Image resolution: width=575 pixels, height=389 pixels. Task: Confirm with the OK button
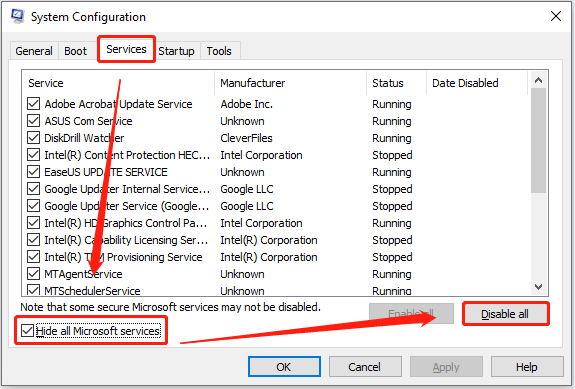[x=284, y=367]
